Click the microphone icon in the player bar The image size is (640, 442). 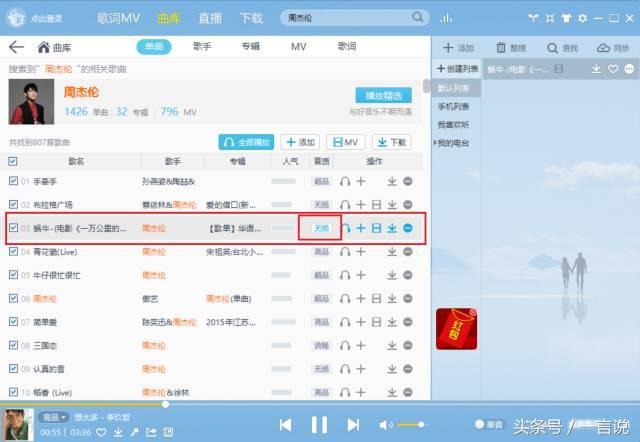coord(134,432)
